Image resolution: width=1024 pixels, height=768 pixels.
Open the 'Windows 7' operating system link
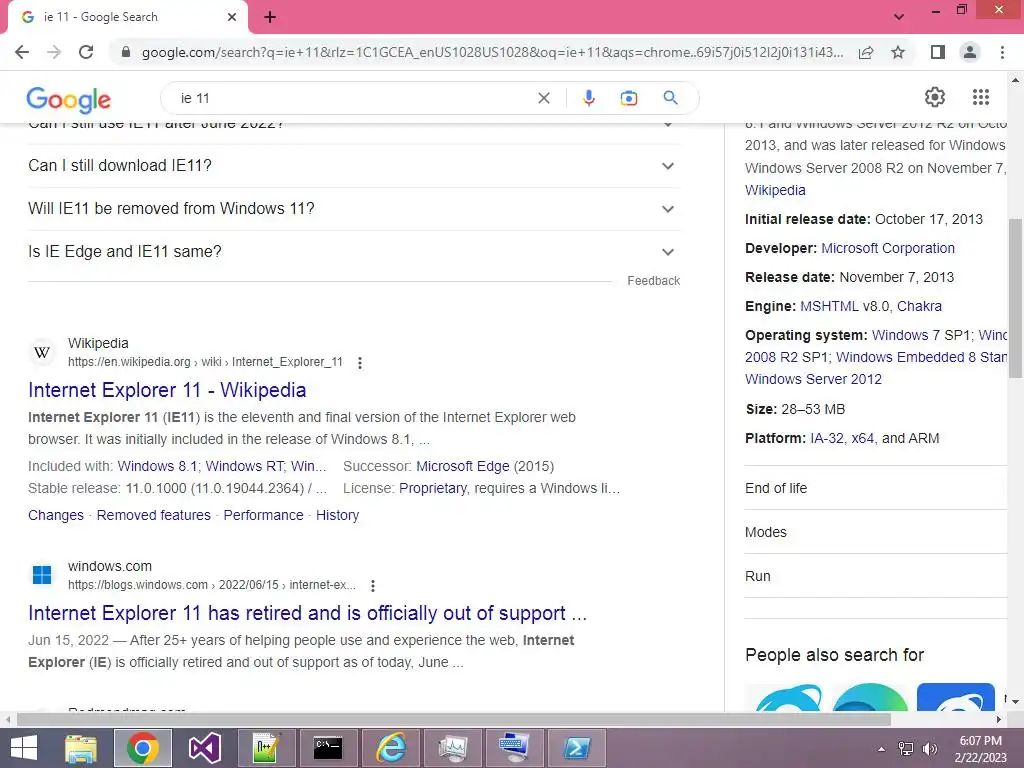click(906, 335)
